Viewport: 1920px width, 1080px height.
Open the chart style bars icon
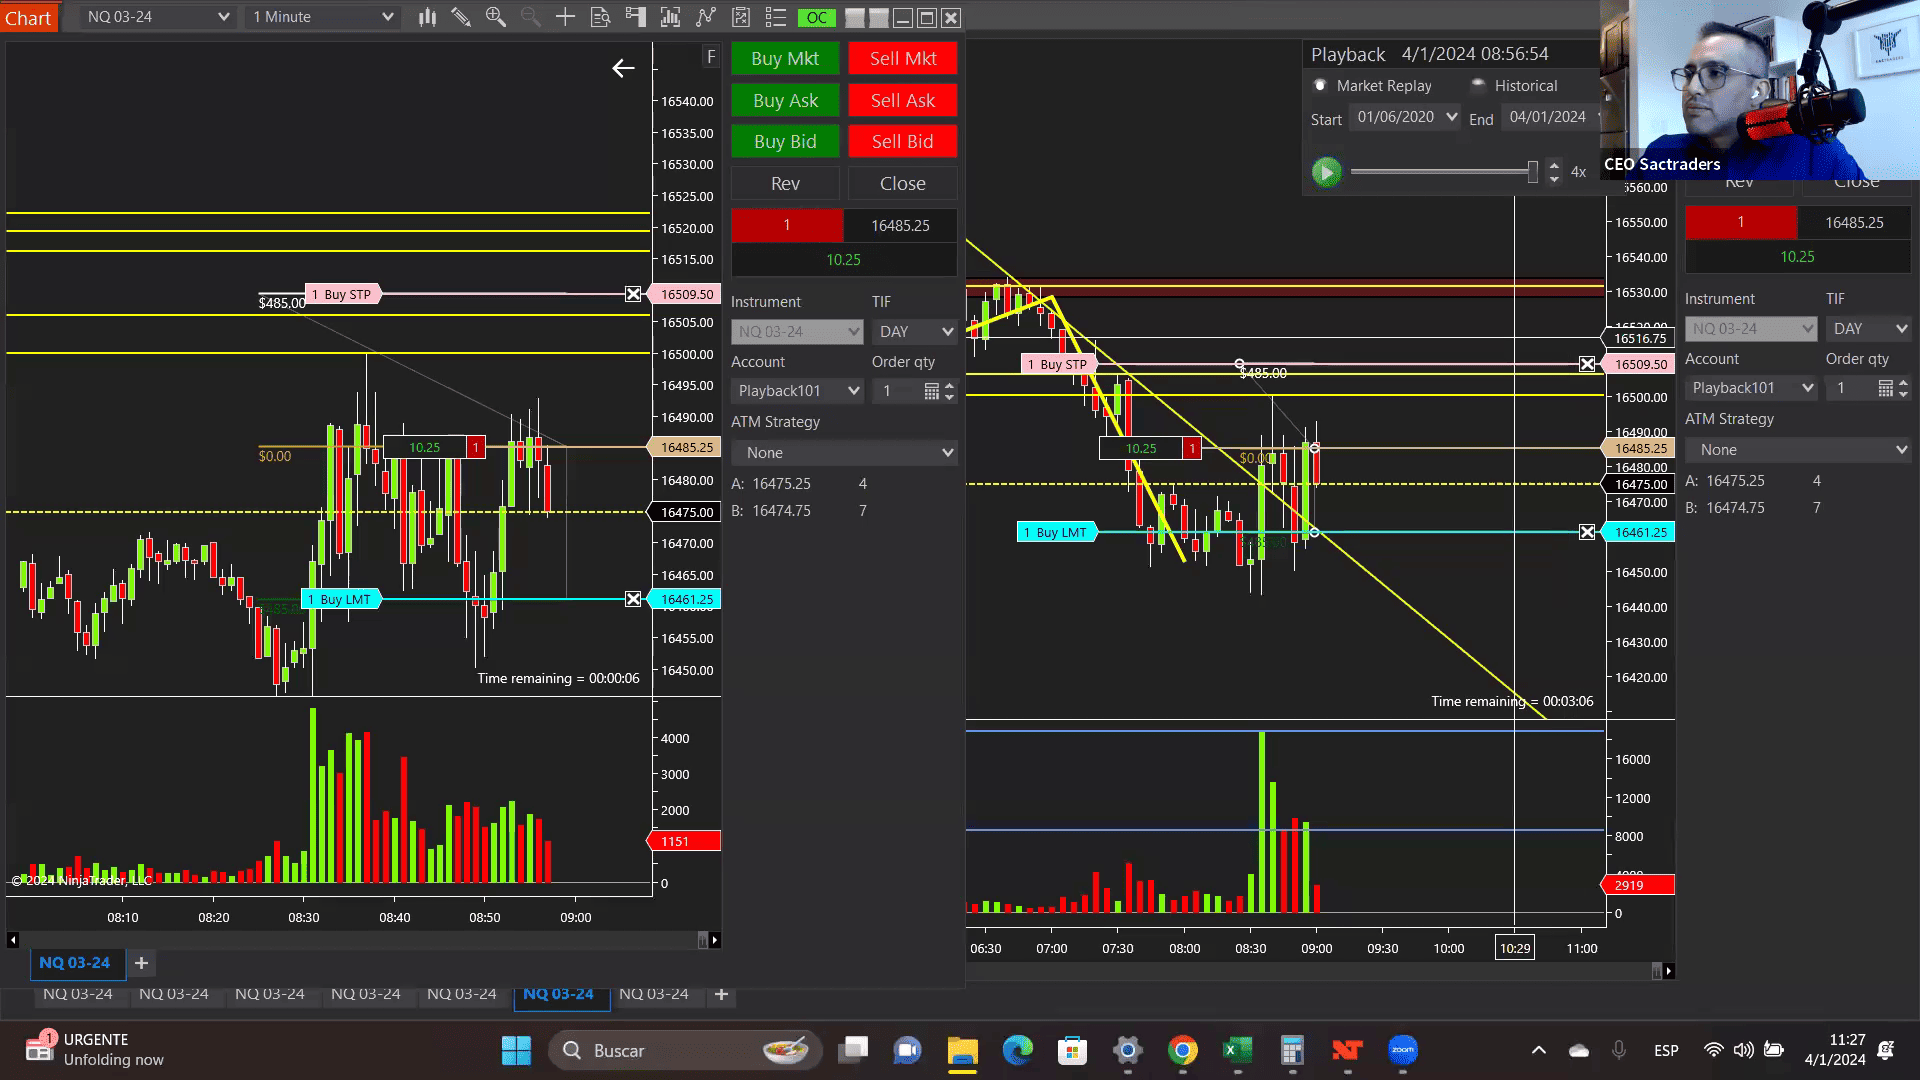point(428,17)
